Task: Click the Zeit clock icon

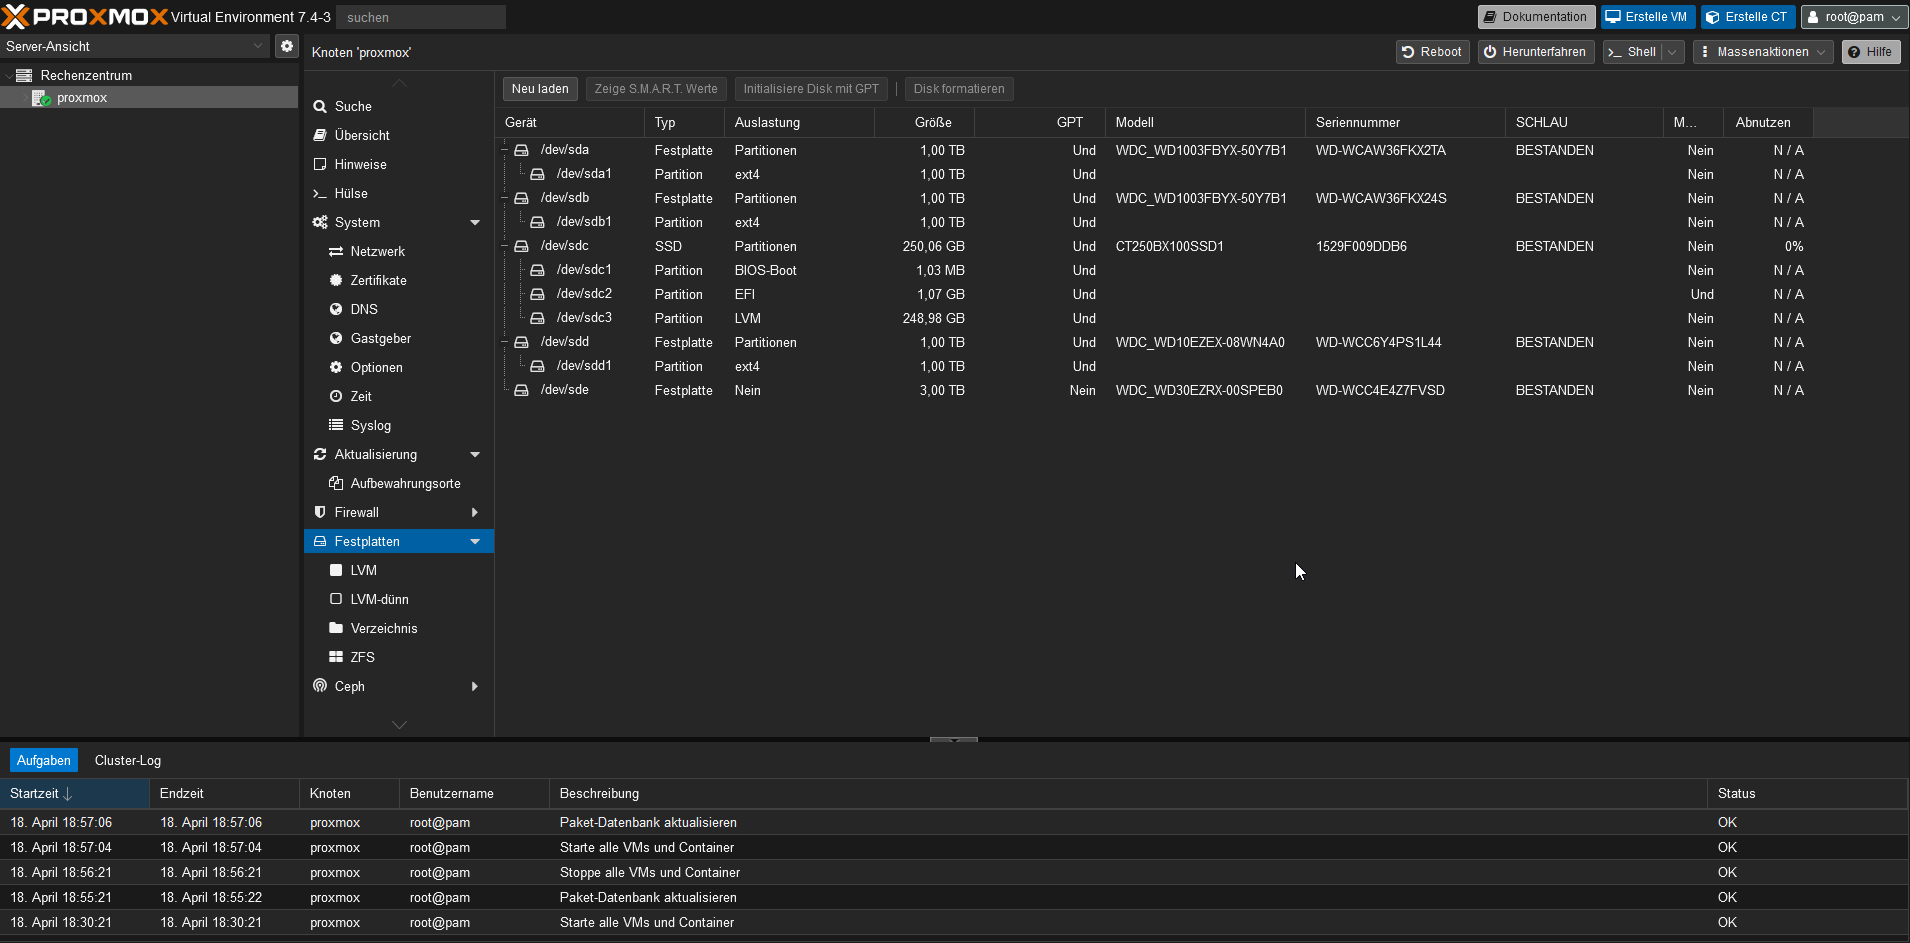Action: (336, 396)
